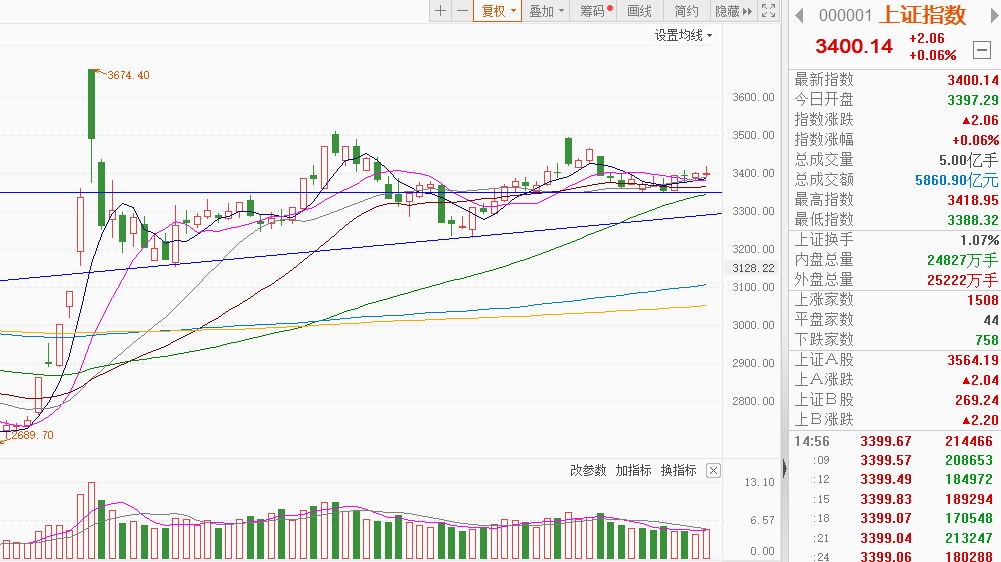Screen dimensions: 1001x562
Task: Zoom out the chart with minus icon
Action: point(462,11)
